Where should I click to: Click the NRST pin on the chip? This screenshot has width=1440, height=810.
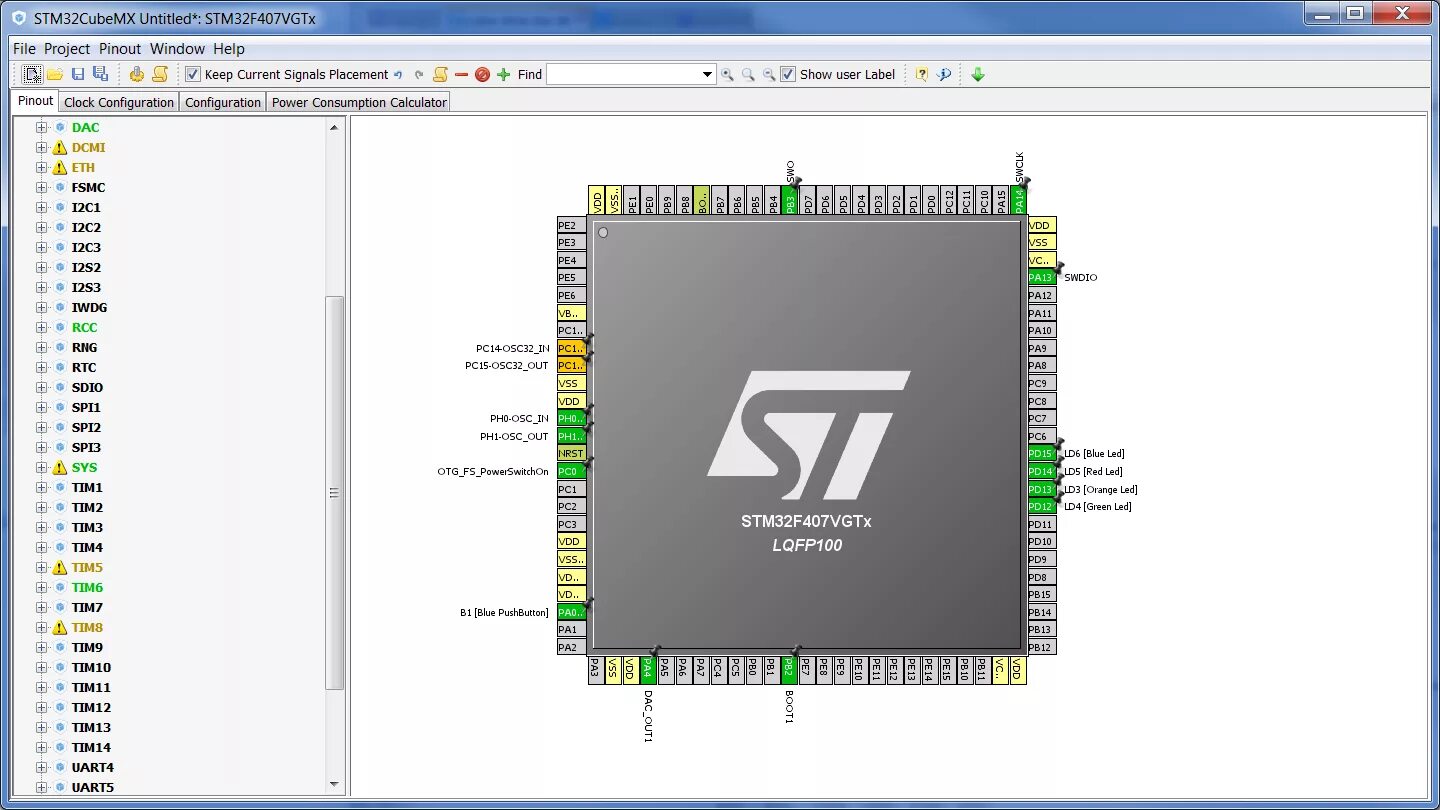tap(571, 453)
